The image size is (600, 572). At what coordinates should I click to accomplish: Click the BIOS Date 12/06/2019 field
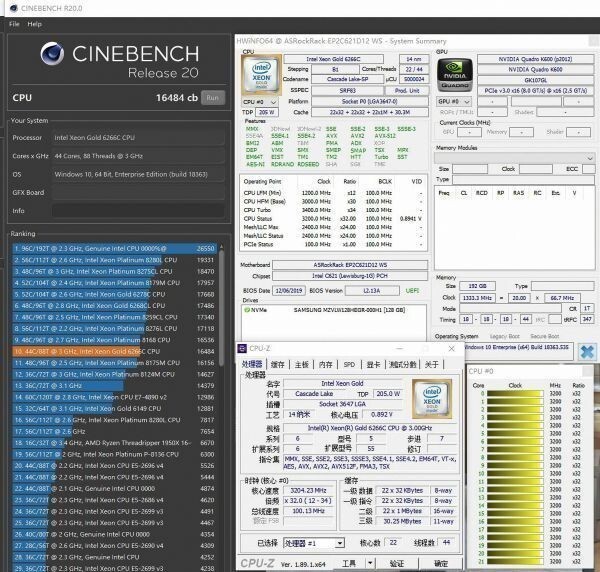pyautogui.click(x=289, y=291)
